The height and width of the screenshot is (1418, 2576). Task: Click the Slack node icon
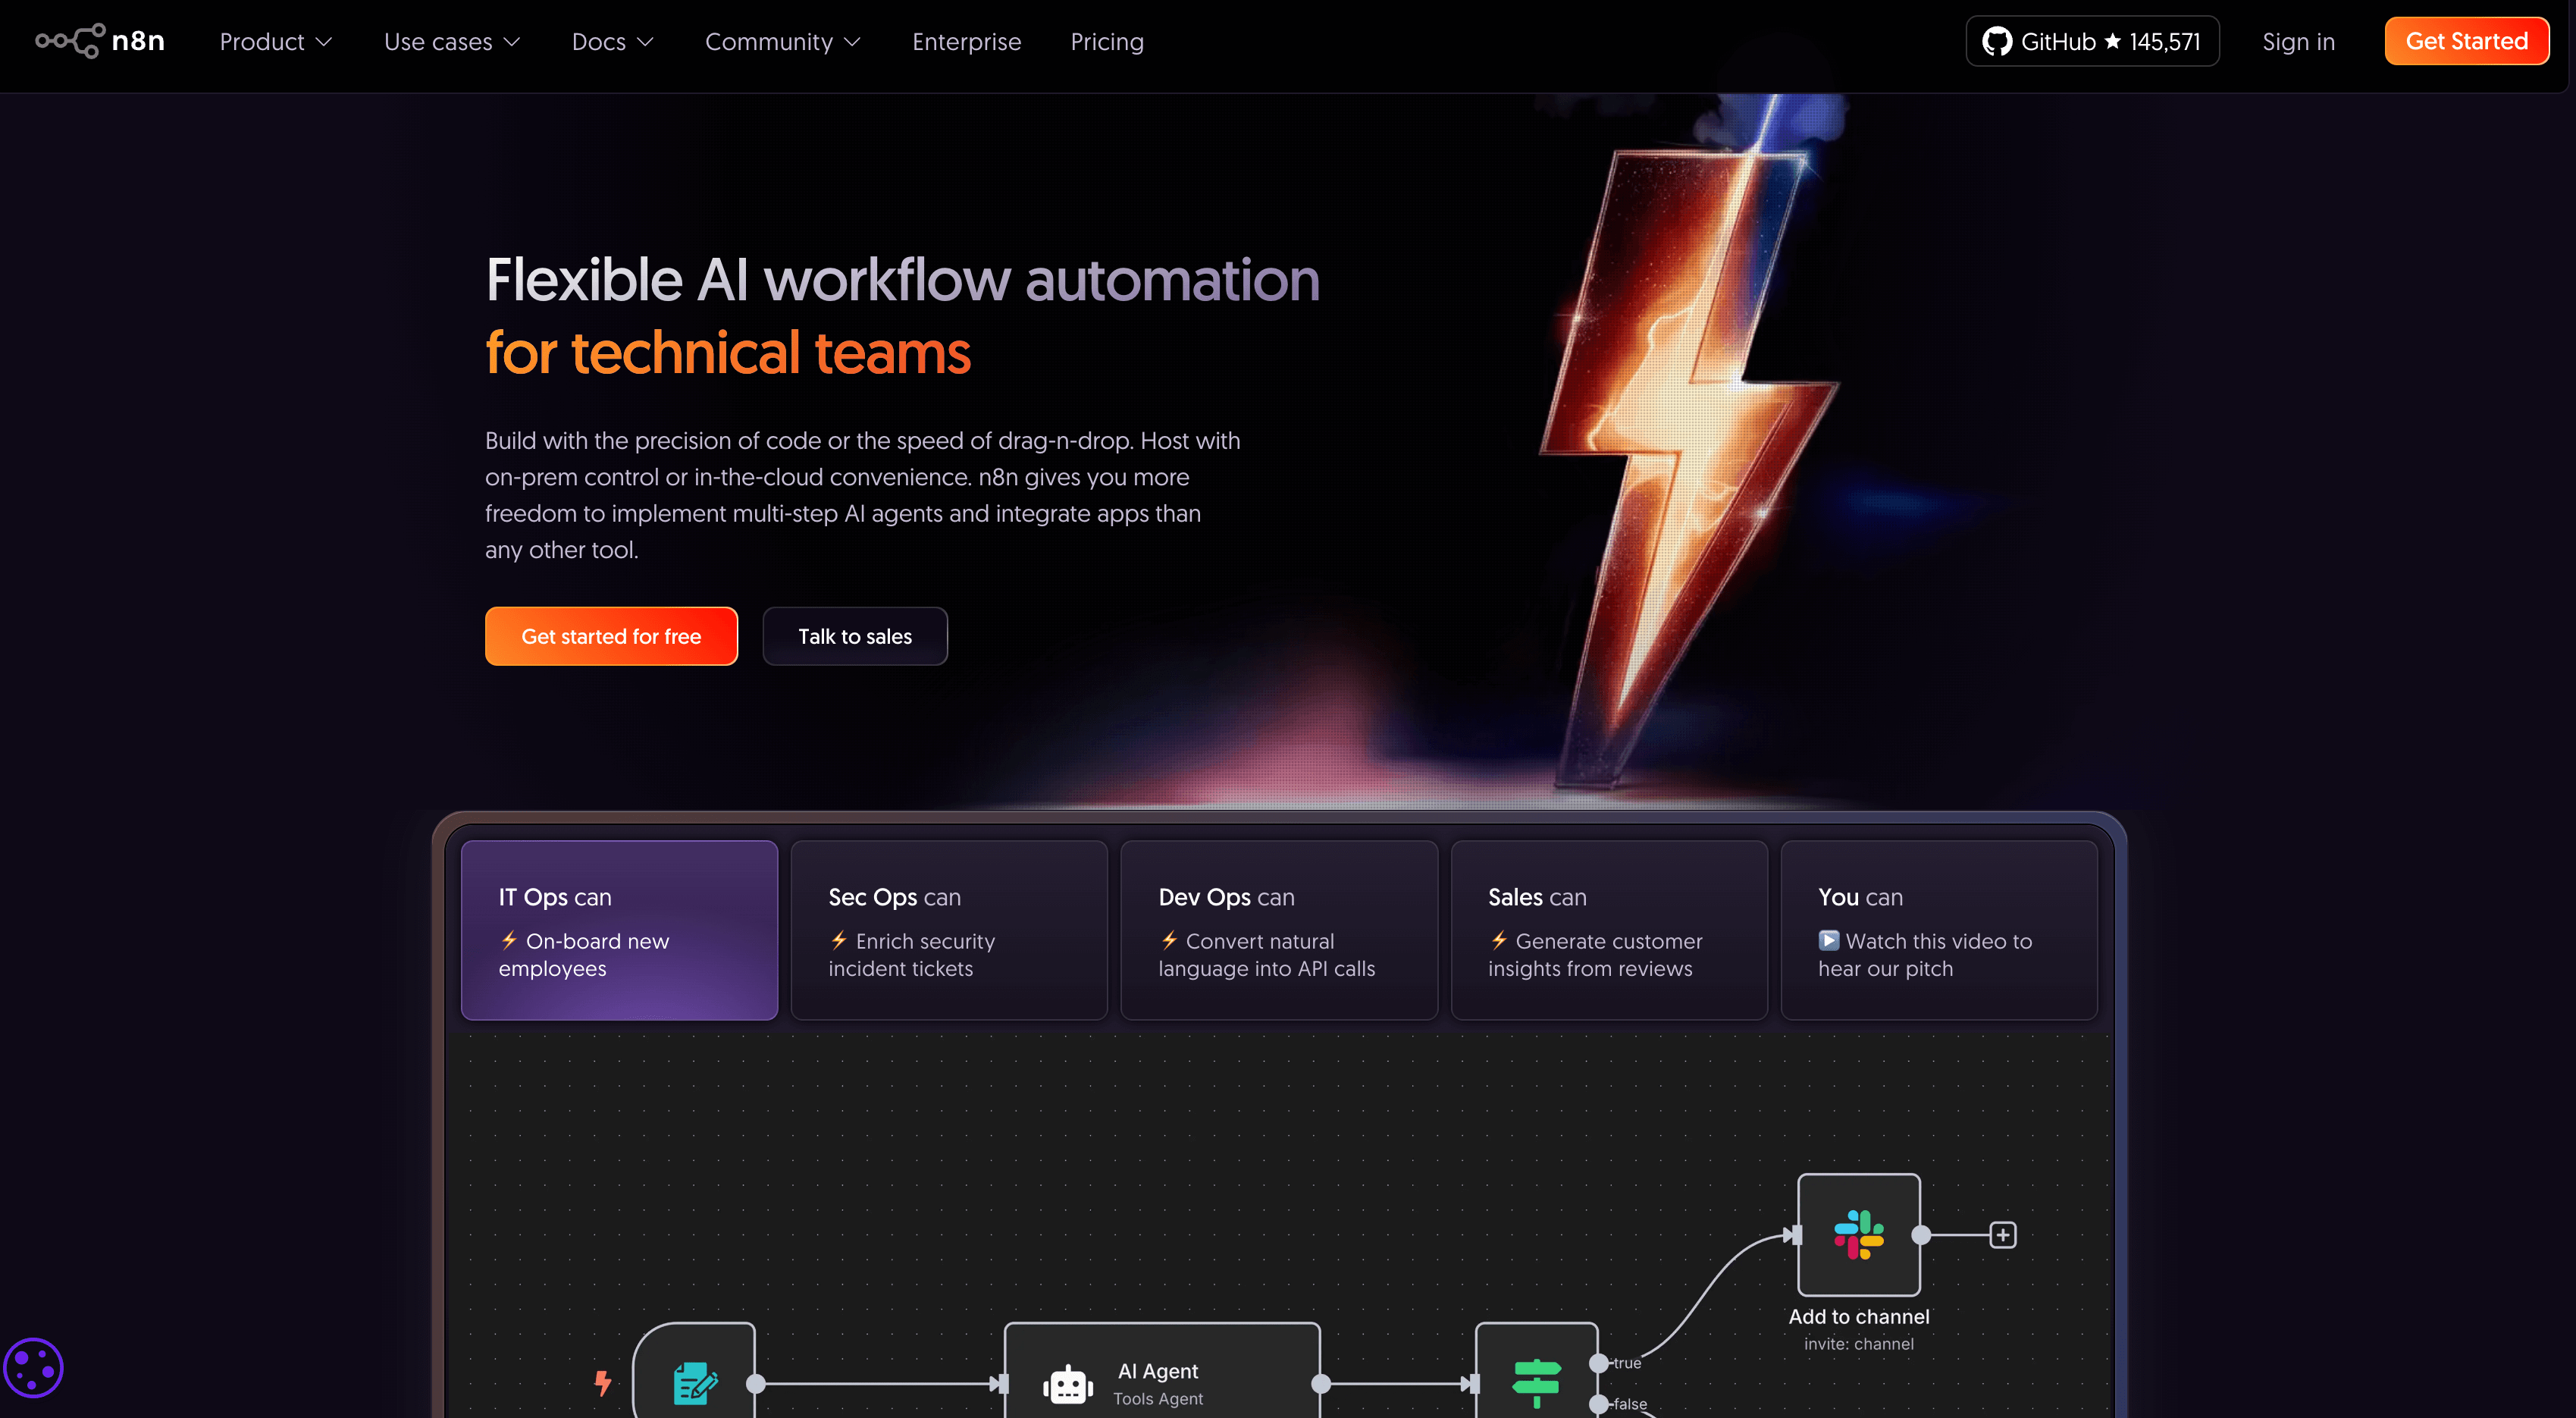pos(1858,1234)
